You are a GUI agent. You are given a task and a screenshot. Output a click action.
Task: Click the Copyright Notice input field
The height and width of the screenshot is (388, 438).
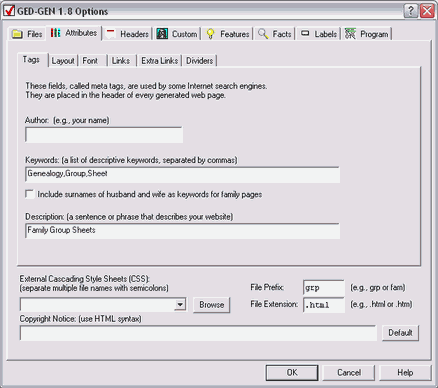point(198,333)
